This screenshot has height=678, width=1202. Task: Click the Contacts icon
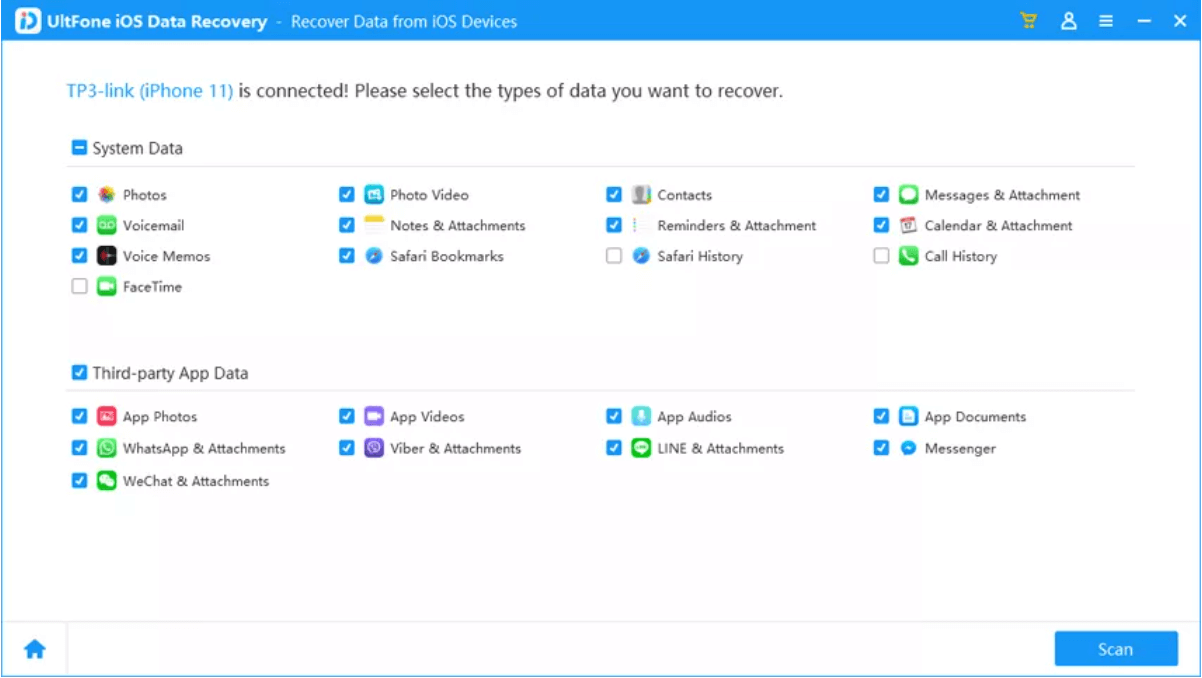pyautogui.click(x=642, y=194)
